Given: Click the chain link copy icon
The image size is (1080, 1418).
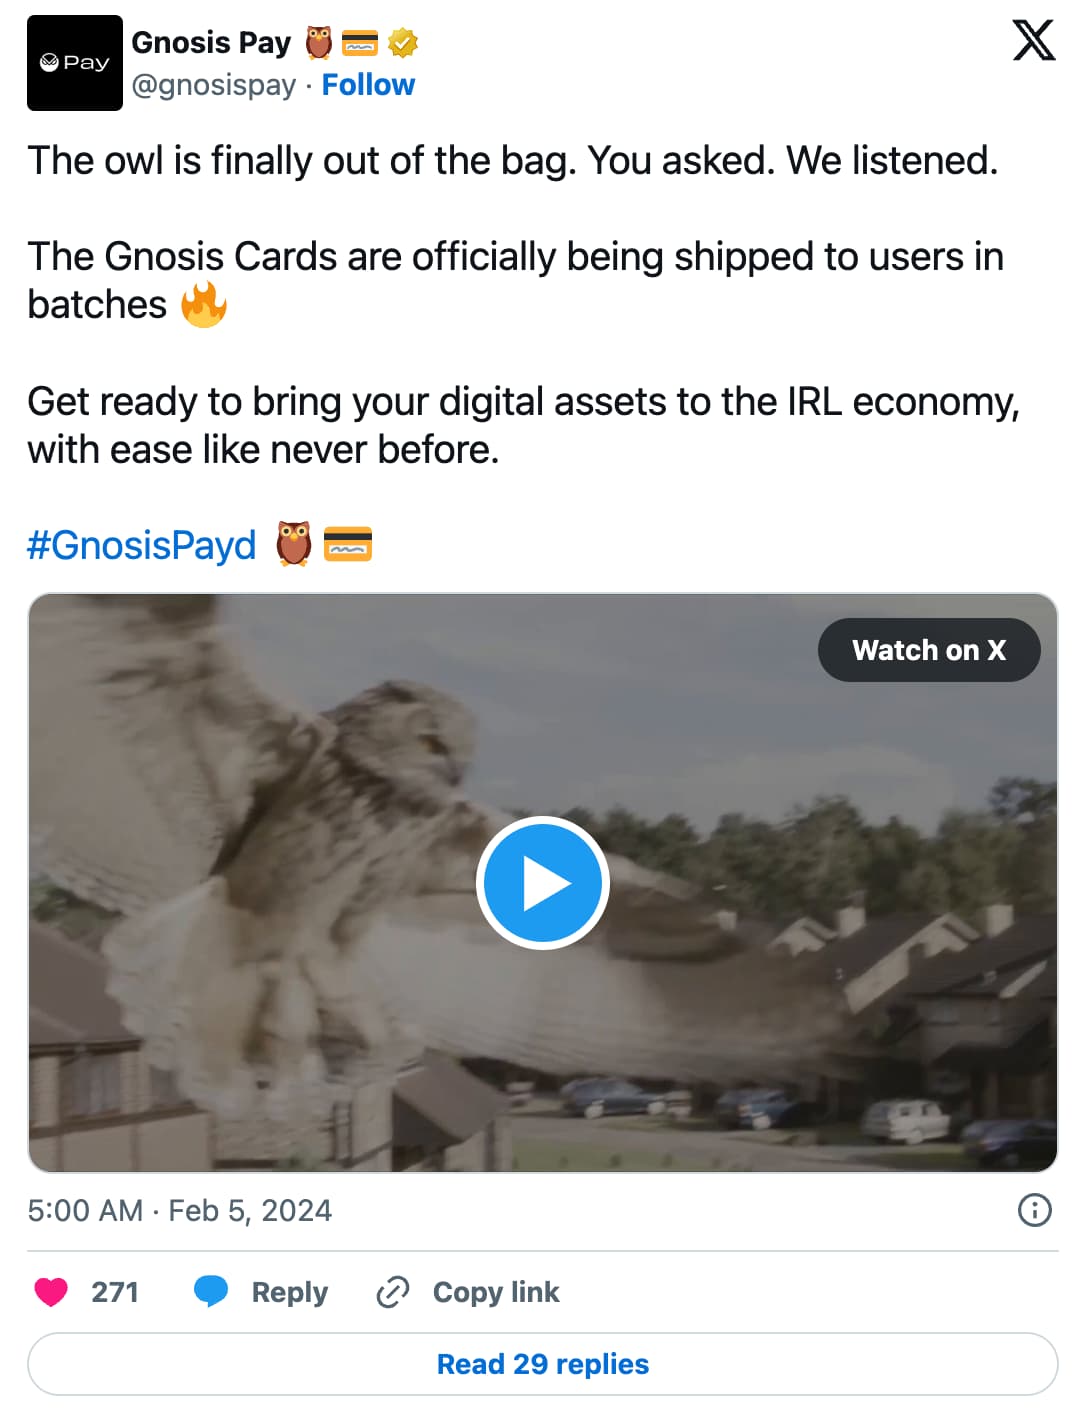Looking at the screenshot, I should pos(392,1292).
